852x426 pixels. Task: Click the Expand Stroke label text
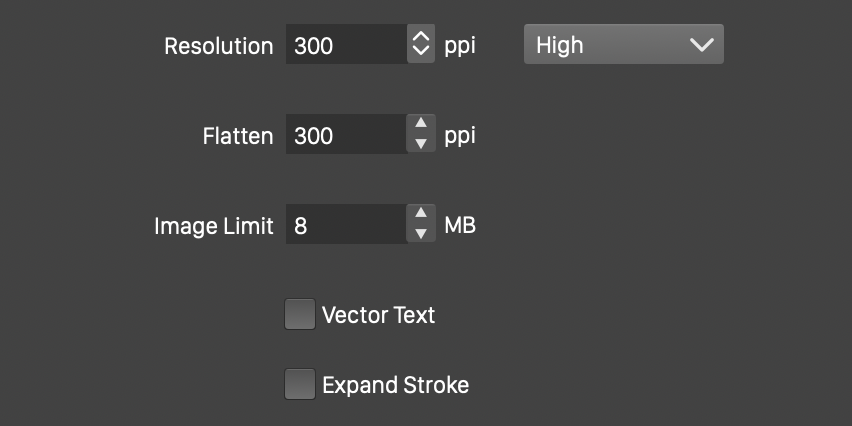pyautogui.click(x=395, y=385)
